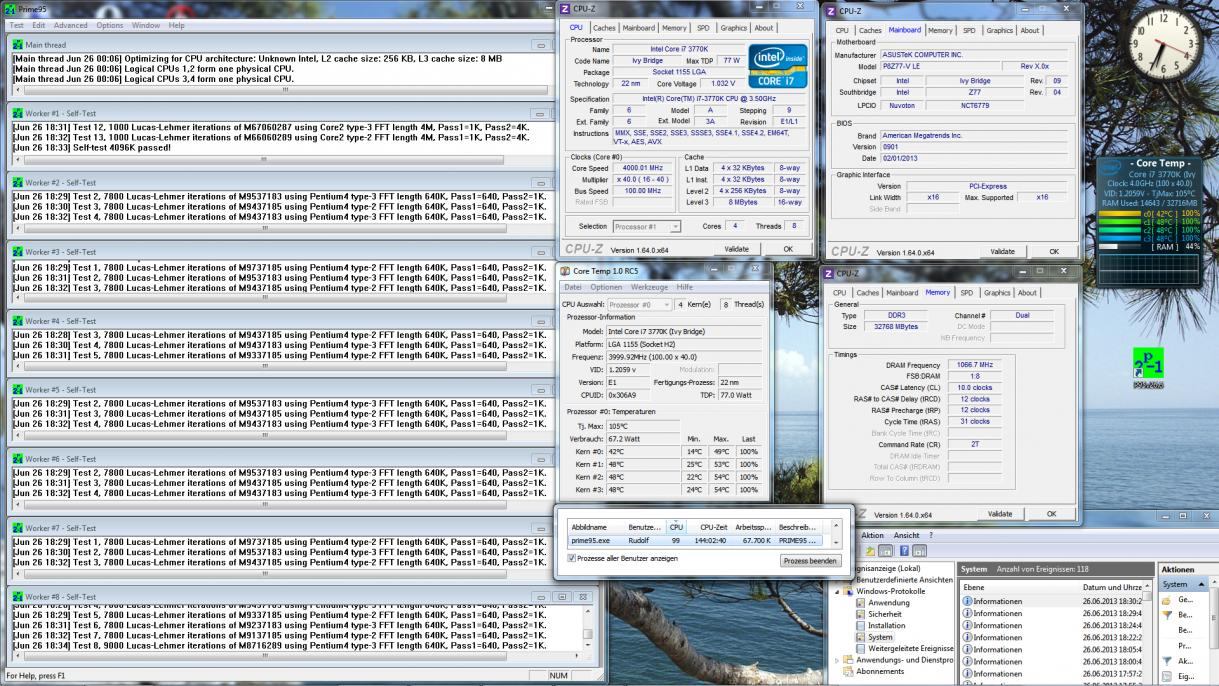
Task: Click the Intel Core i7 logo in CPU-Z
Action: (x=777, y=65)
